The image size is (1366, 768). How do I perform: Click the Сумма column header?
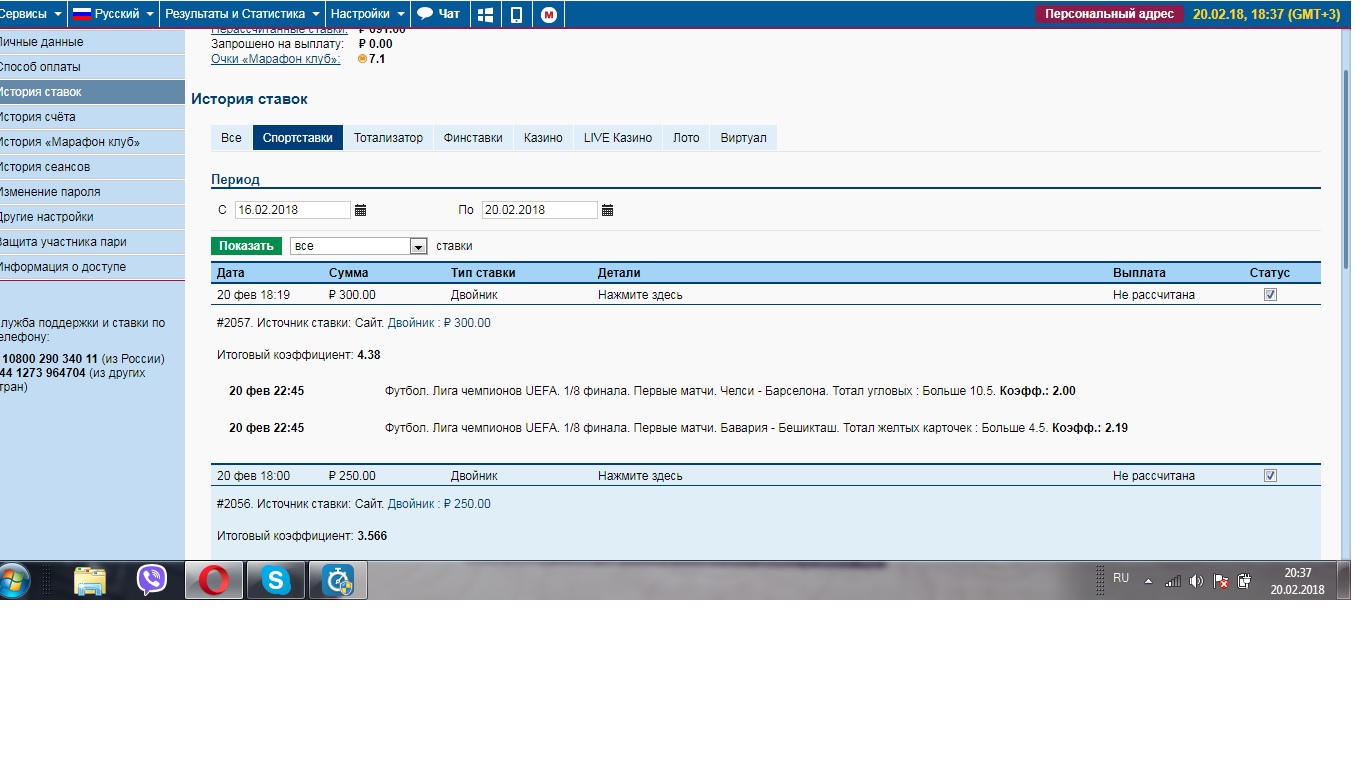(x=348, y=273)
